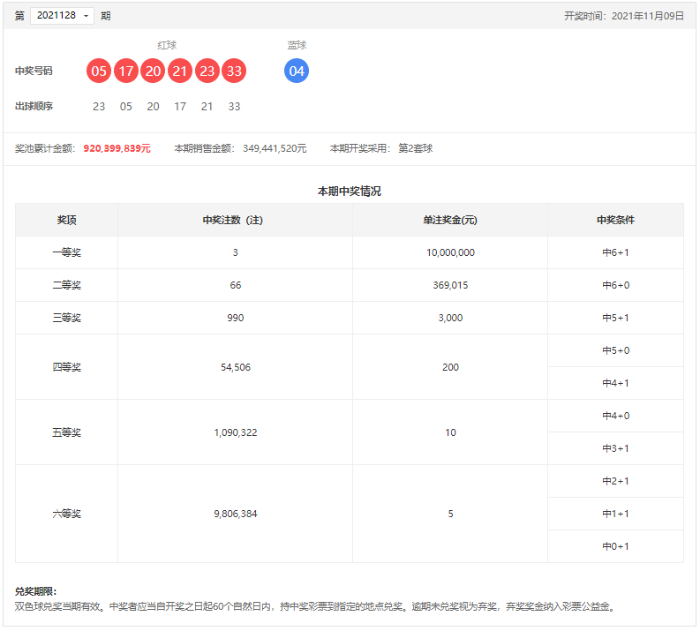
Task: Click the red ball numbered 05
Action: pos(98,71)
